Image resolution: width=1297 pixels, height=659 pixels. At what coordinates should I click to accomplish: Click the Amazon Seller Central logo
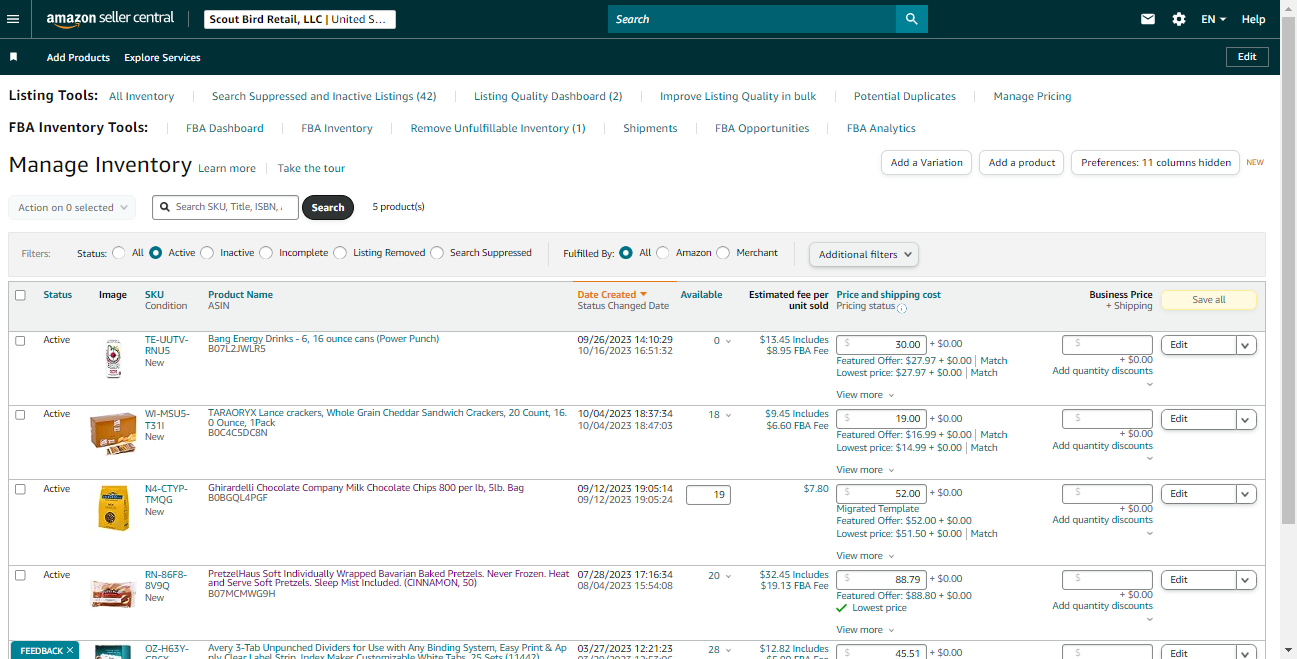click(110, 19)
